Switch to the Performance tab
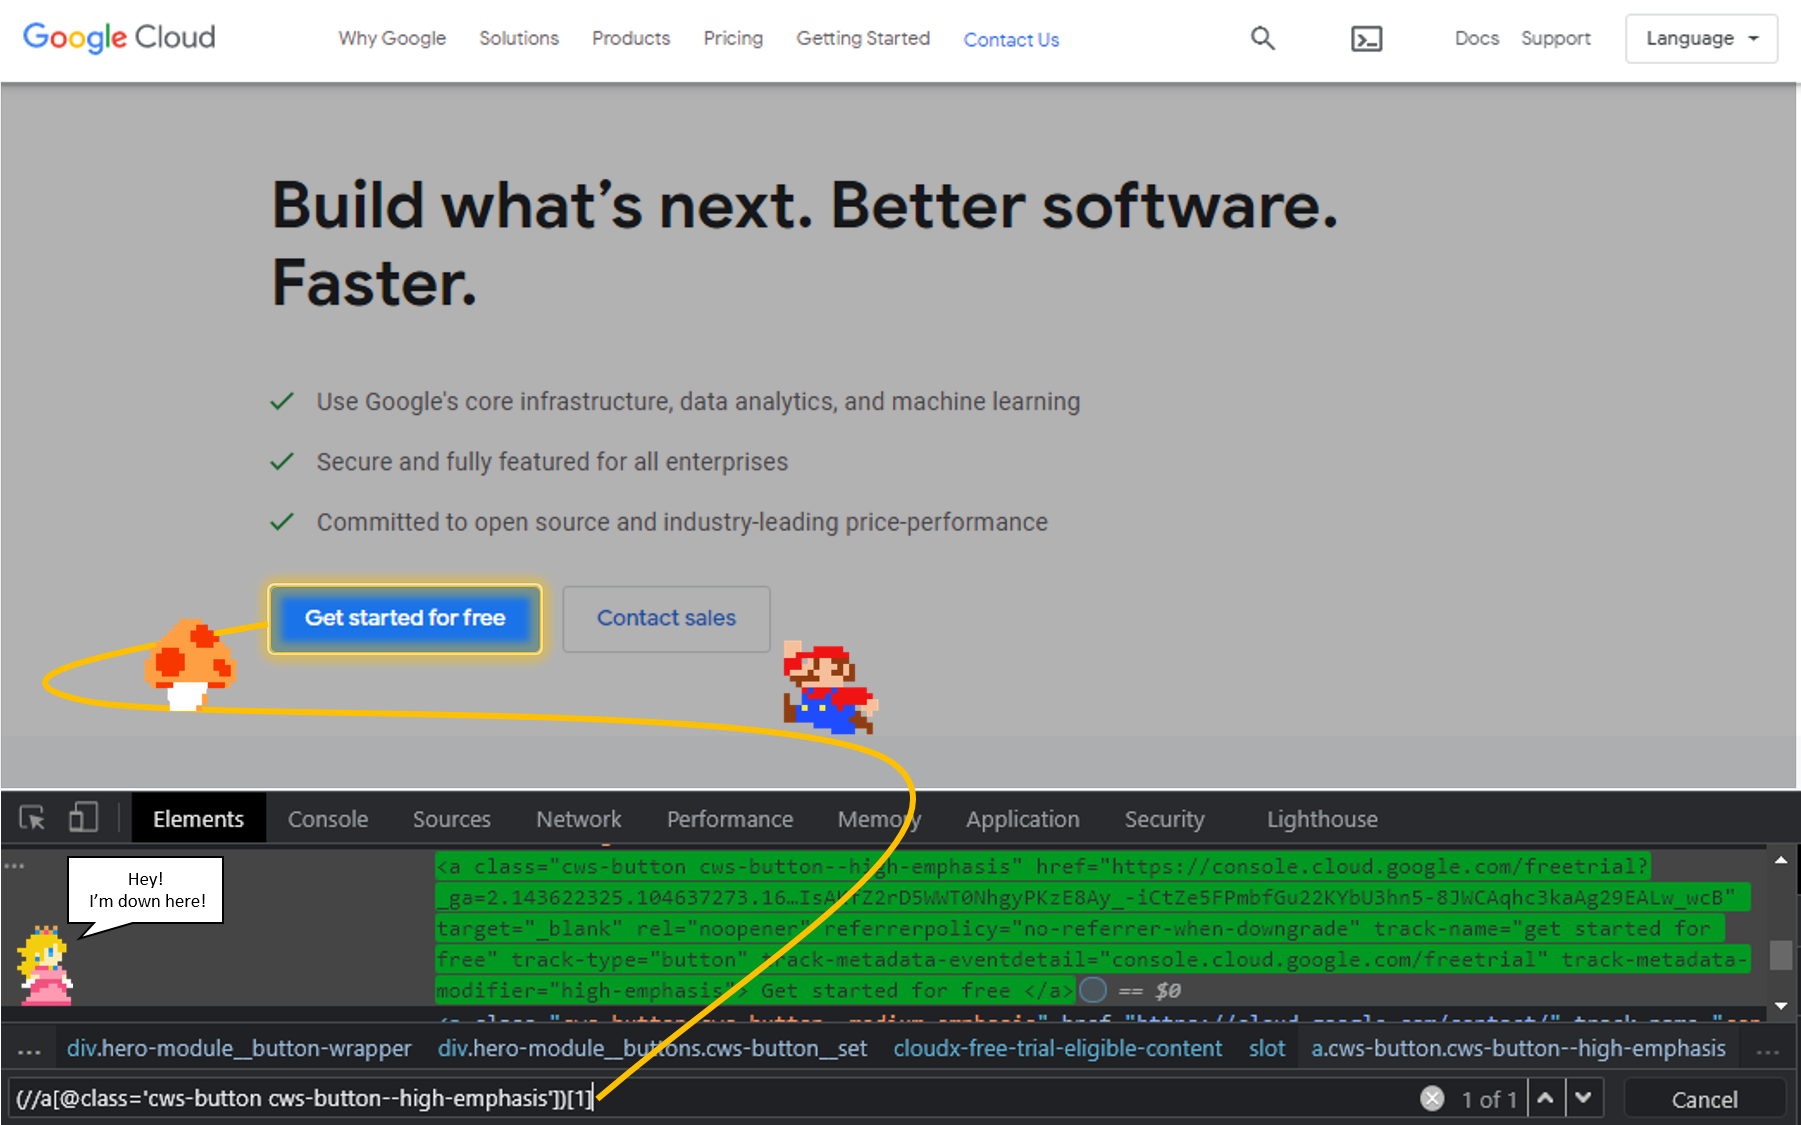This screenshot has height=1125, width=1801. point(730,819)
